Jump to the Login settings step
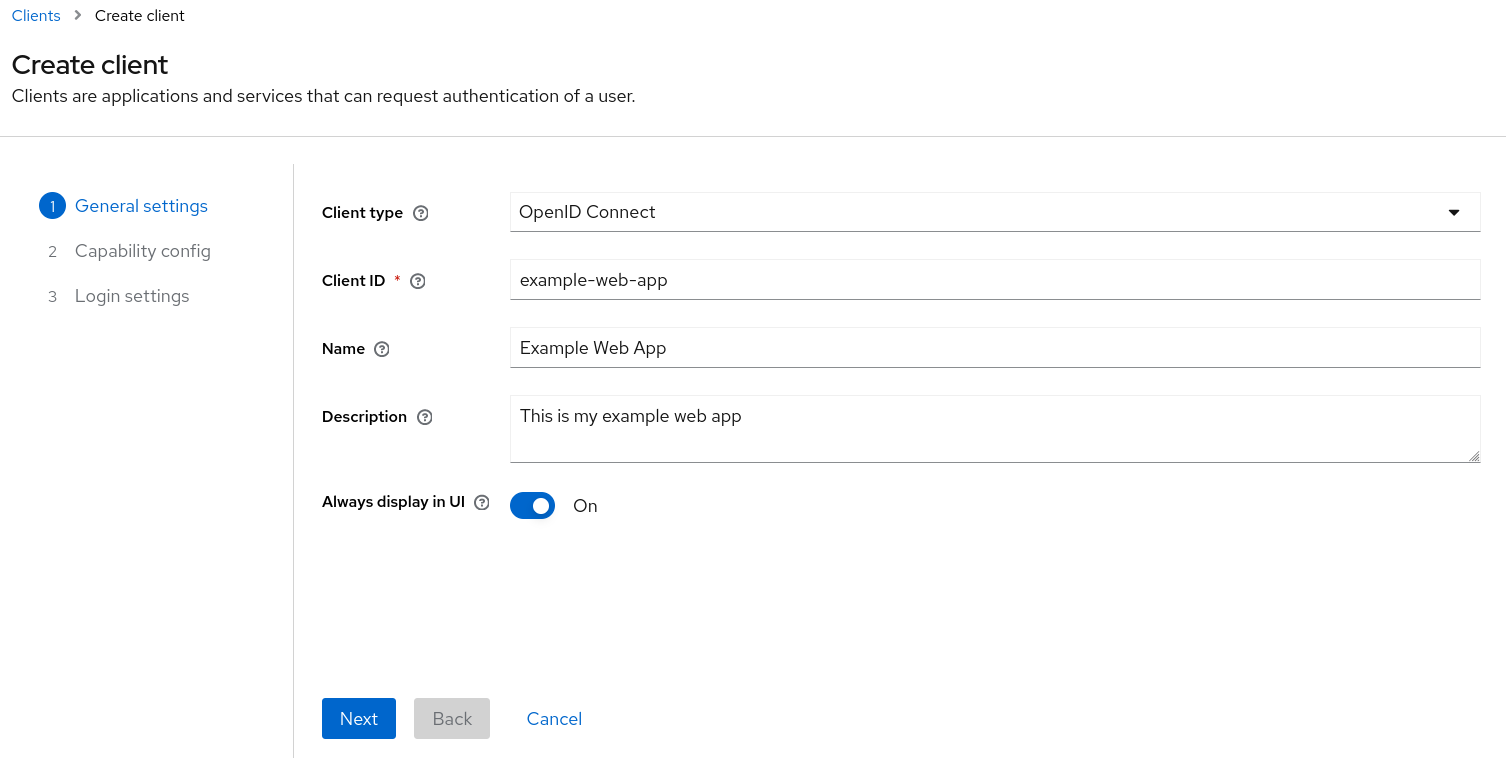This screenshot has height=758, width=1506. click(x=132, y=296)
